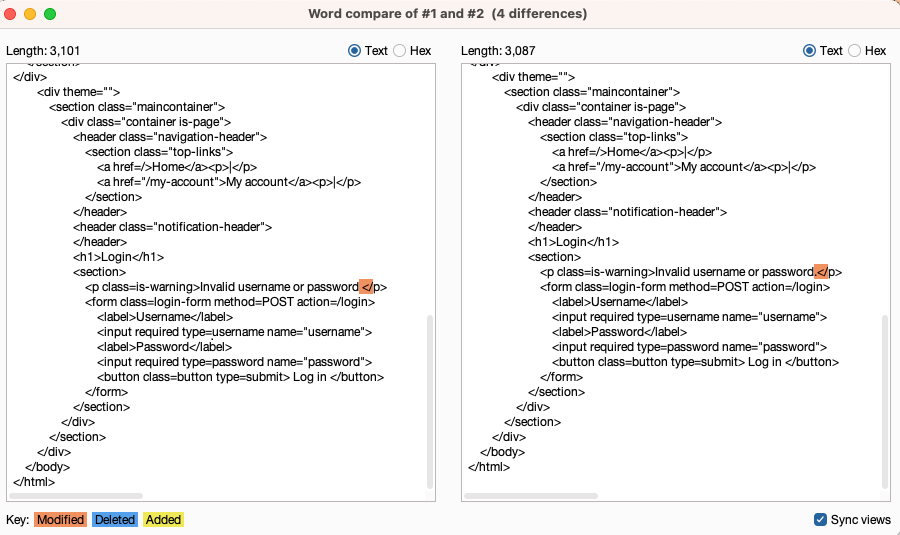Maximize the window with the green button
Screen dimensions: 900x535
pos(50,15)
